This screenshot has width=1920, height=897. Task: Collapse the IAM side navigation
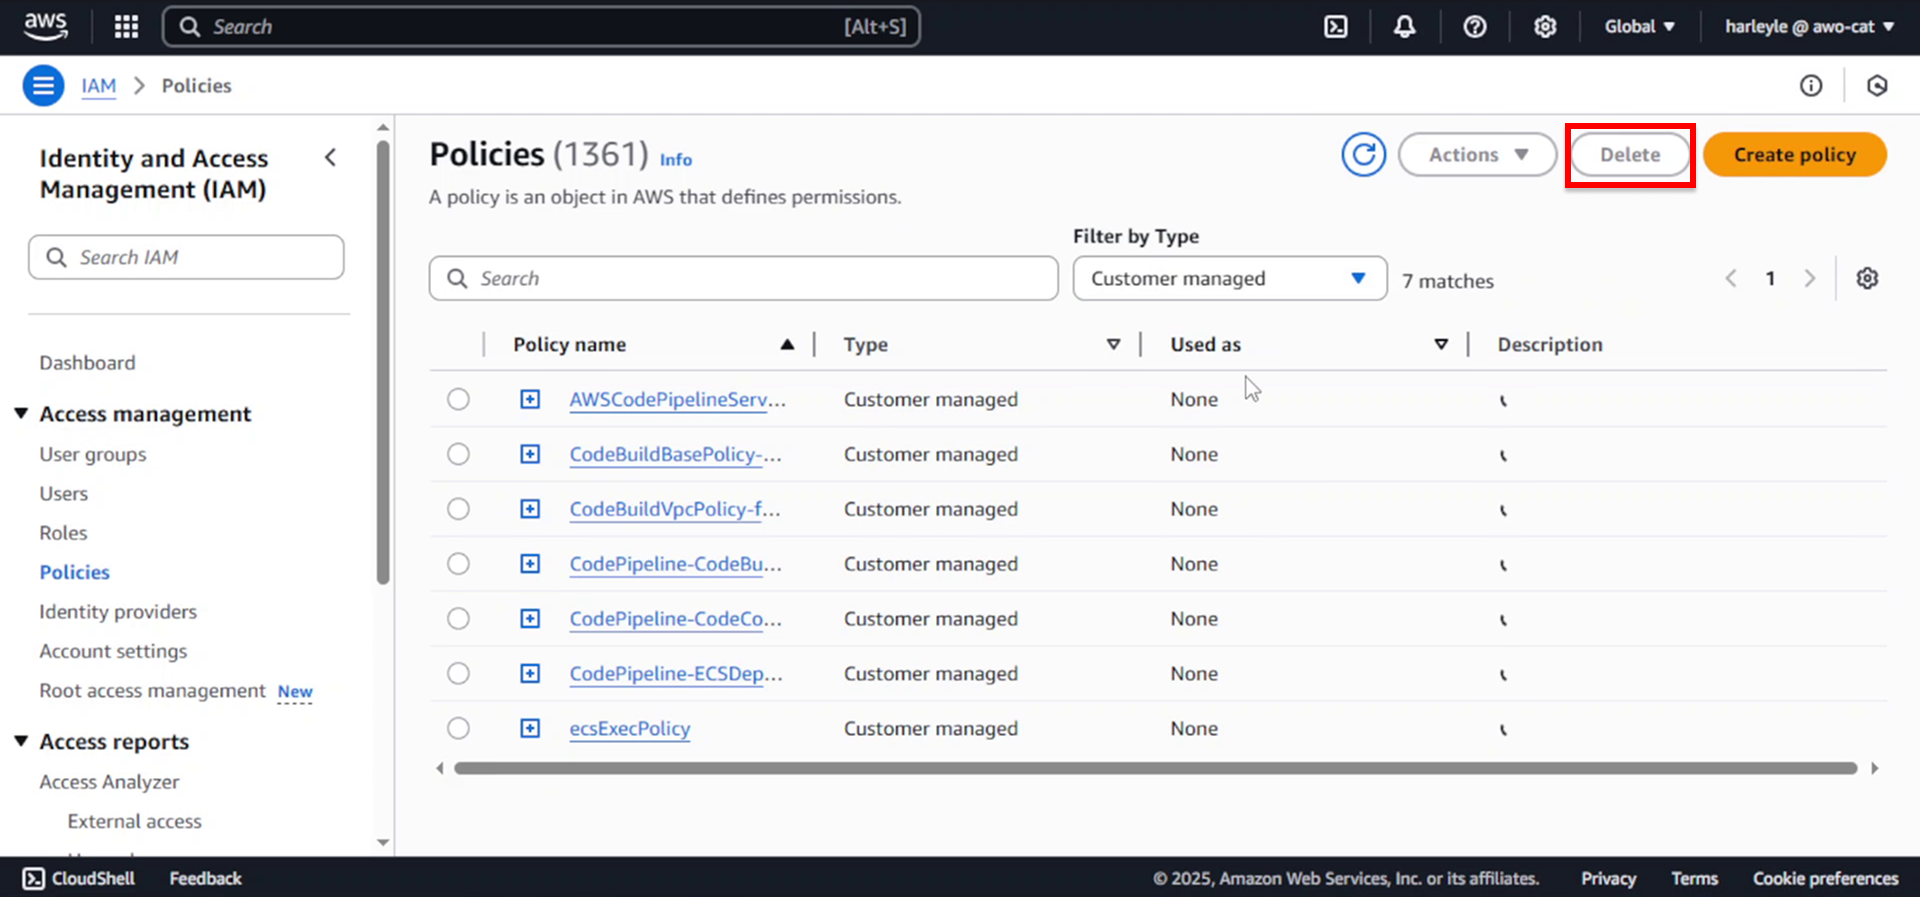(x=331, y=158)
